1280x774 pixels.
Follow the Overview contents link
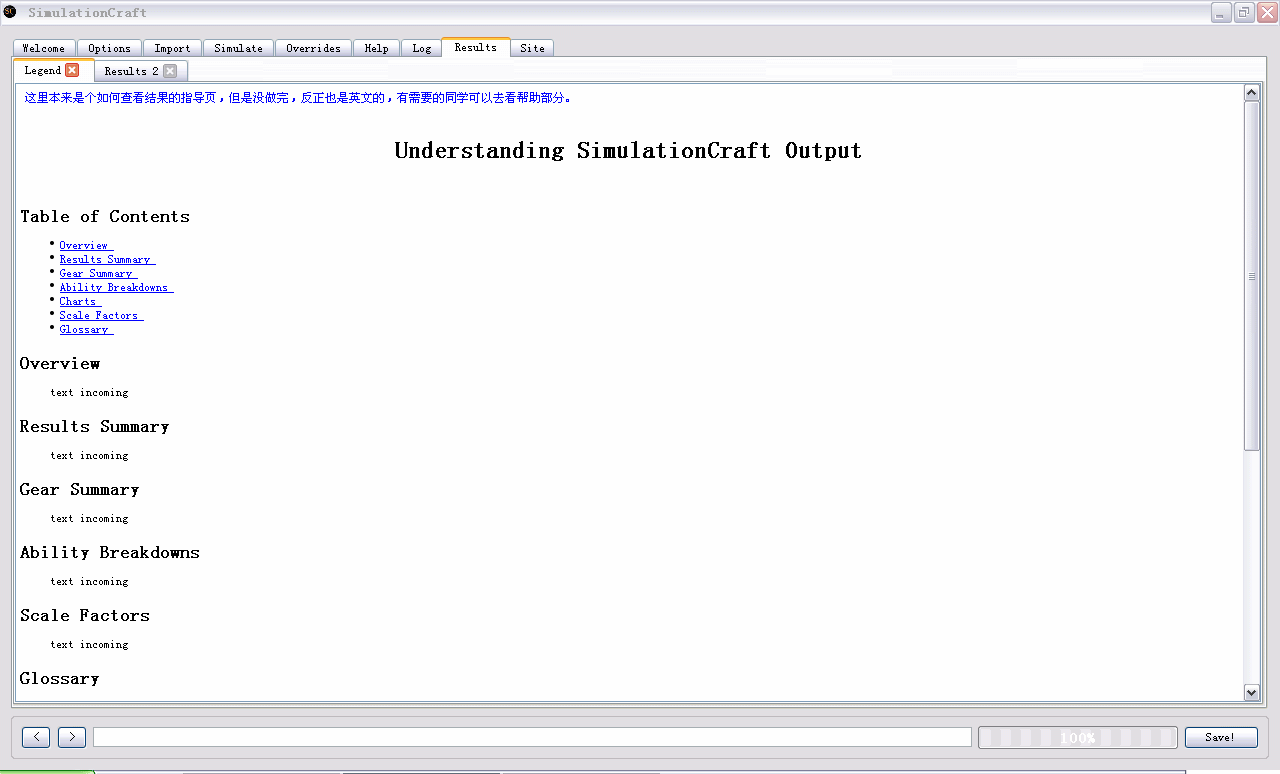(86, 245)
